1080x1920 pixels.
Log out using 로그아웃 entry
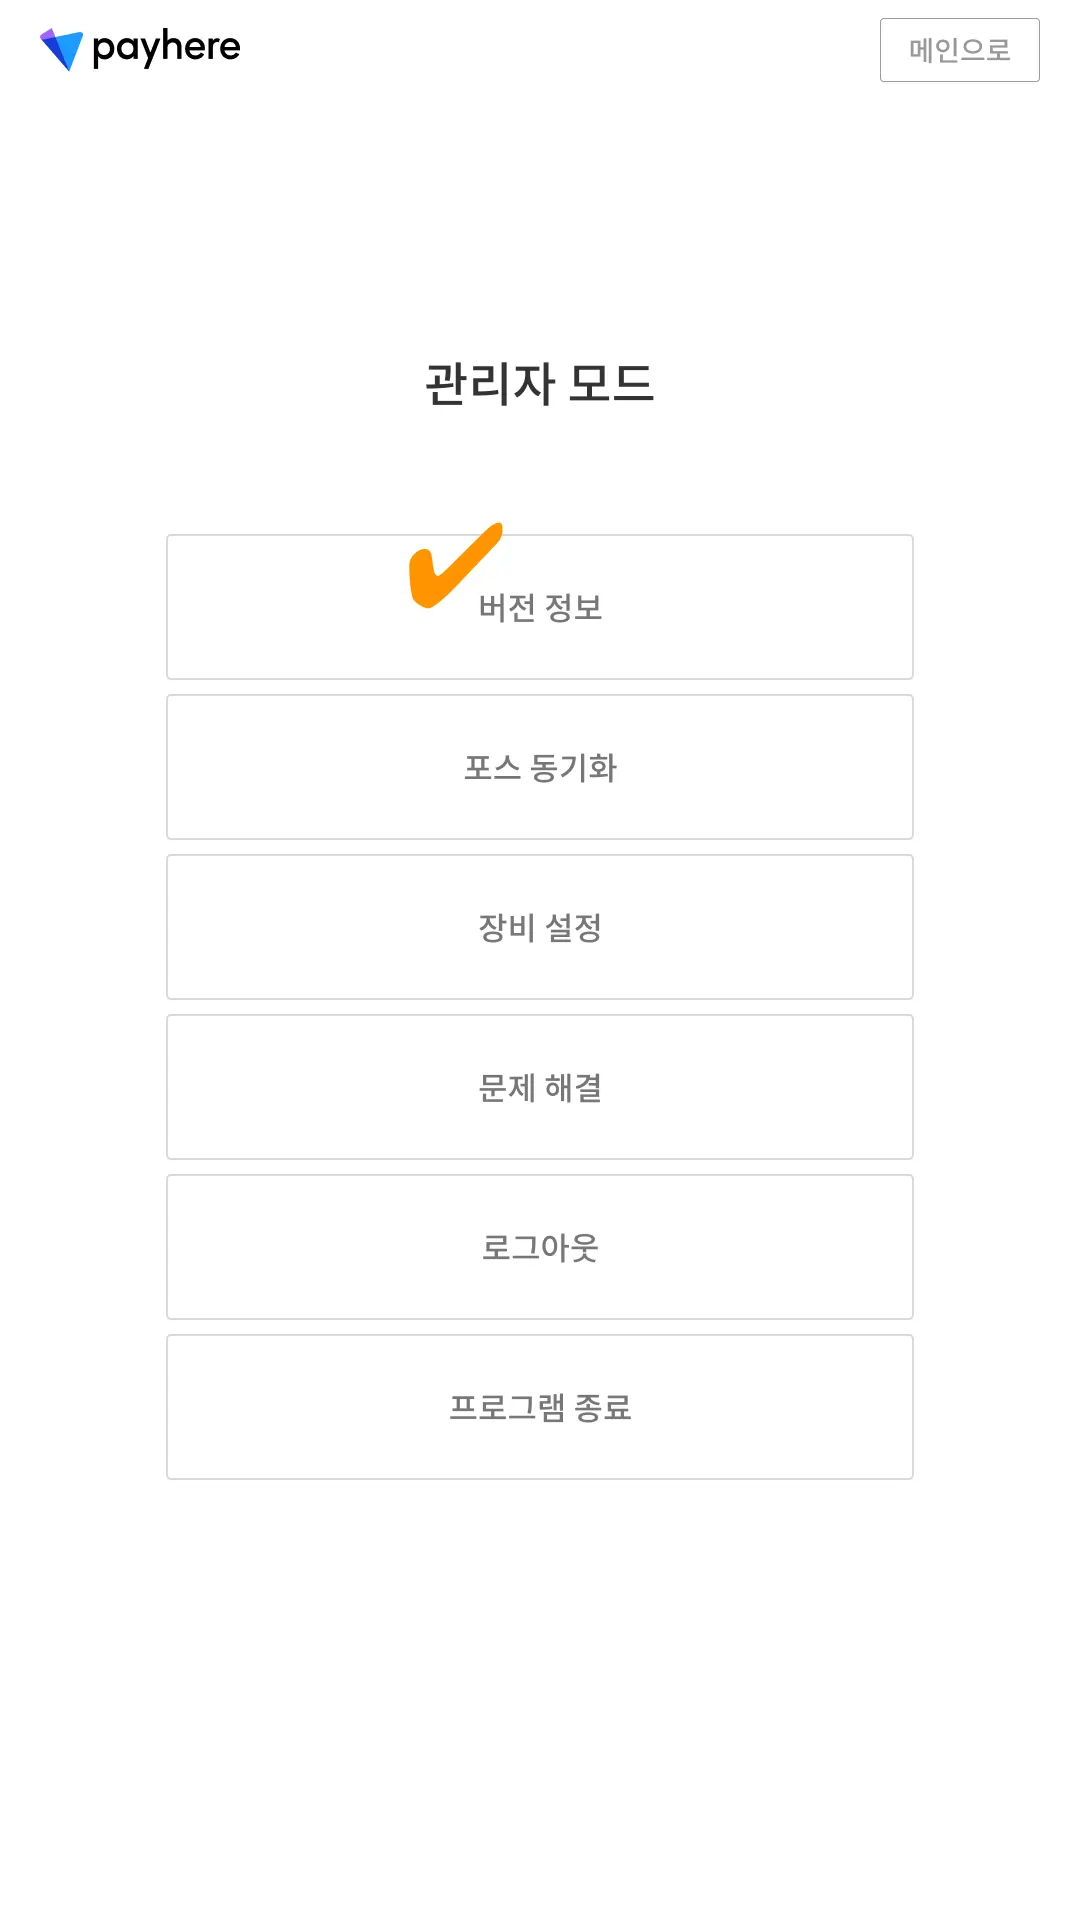[540, 1247]
